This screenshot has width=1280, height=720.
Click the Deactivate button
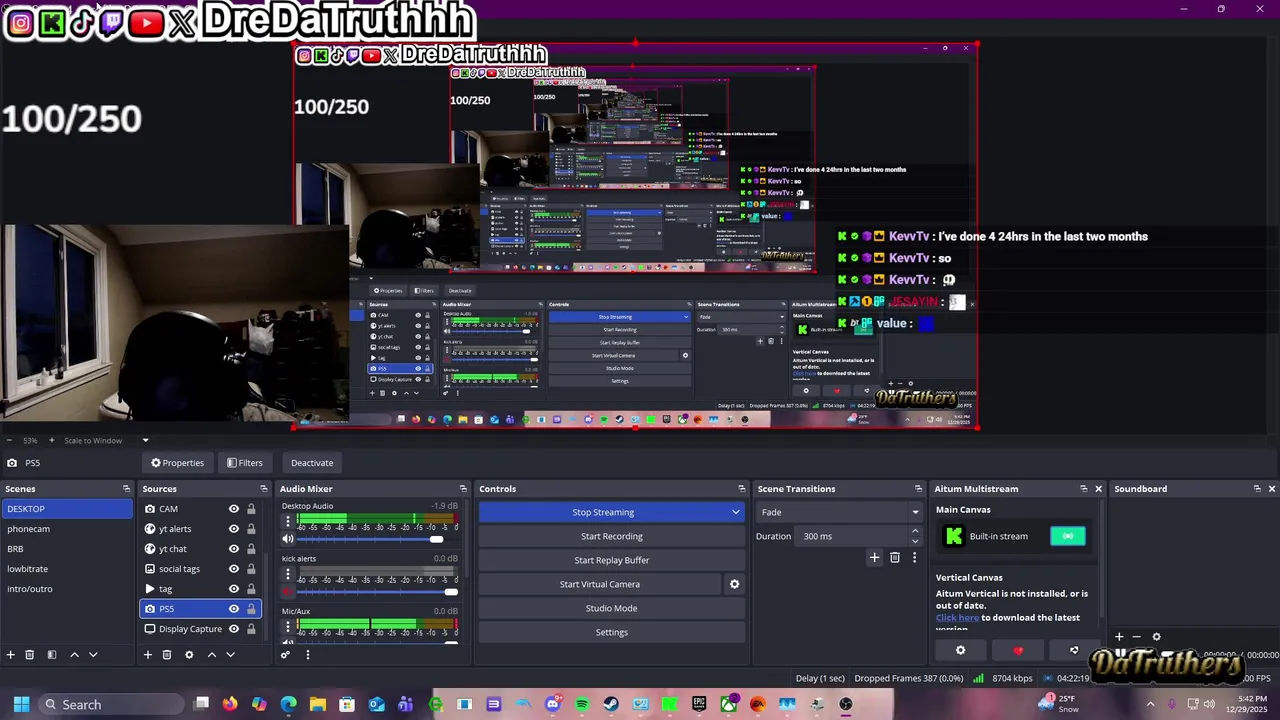(x=312, y=463)
